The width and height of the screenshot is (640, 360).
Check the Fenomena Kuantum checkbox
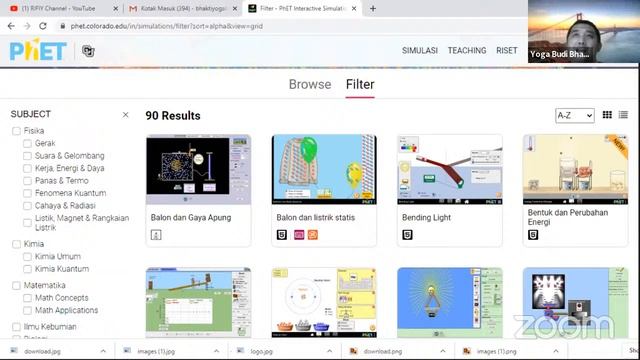coord(27,193)
